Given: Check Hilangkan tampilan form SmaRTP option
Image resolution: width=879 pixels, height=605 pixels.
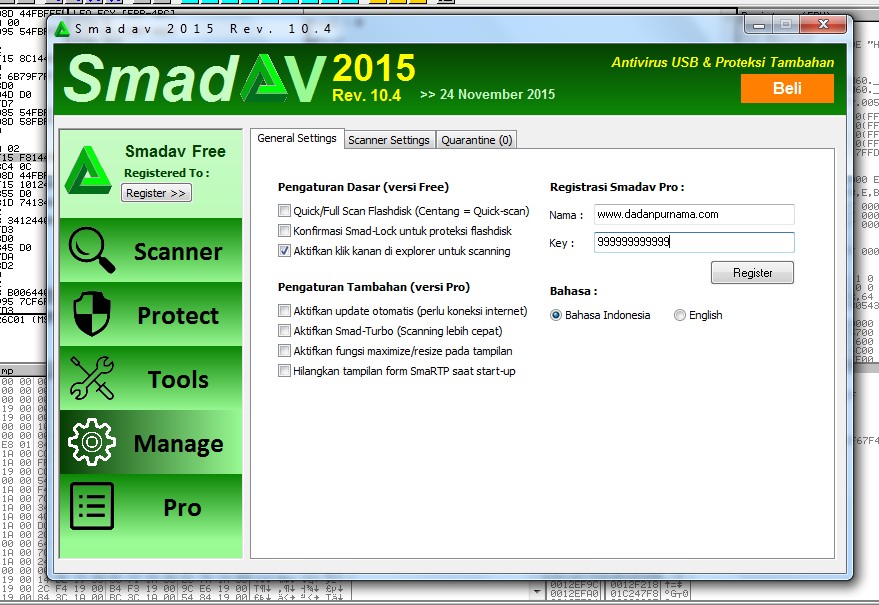Looking at the screenshot, I should (x=284, y=371).
